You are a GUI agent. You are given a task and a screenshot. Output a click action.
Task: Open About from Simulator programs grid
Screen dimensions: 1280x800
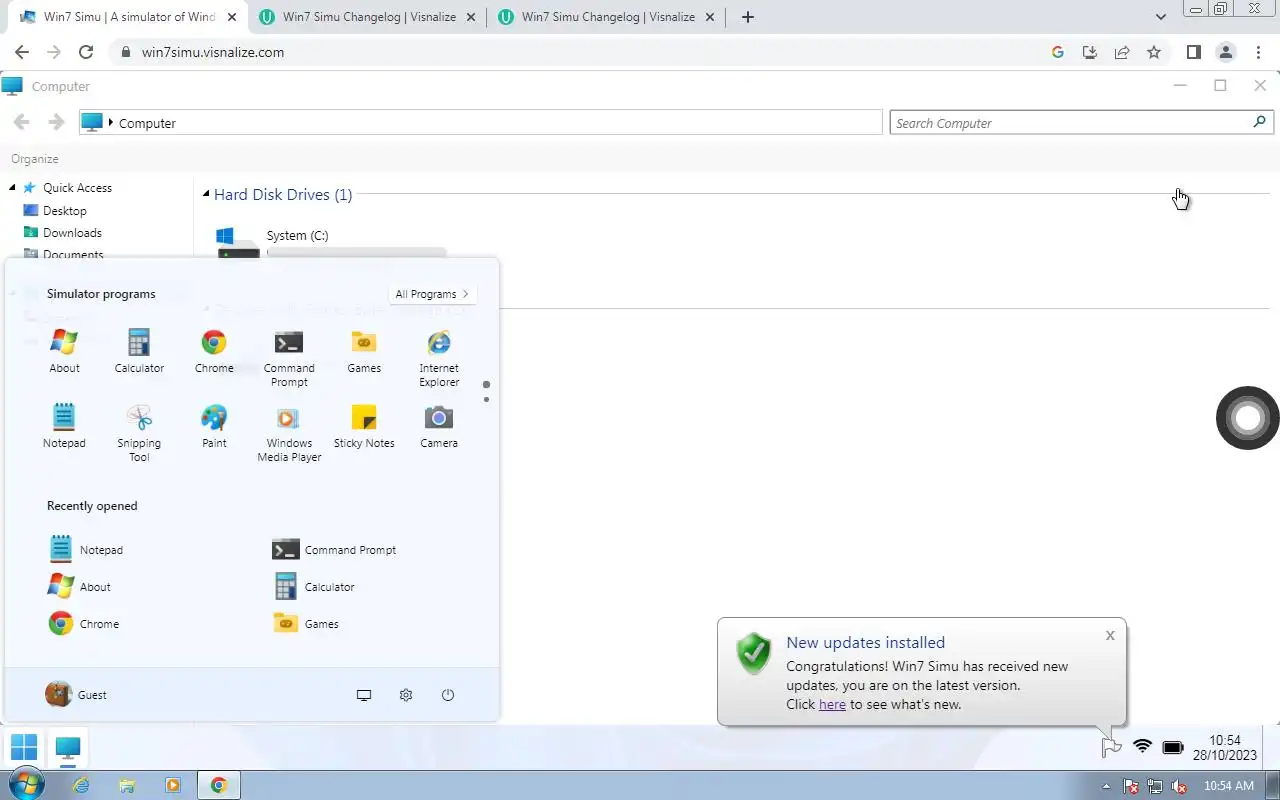pyautogui.click(x=64, y=352)
